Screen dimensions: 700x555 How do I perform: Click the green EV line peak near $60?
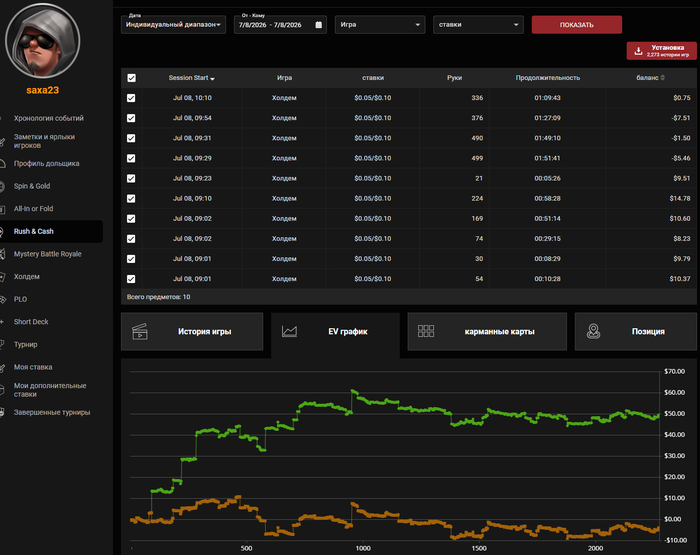[353, 391]
